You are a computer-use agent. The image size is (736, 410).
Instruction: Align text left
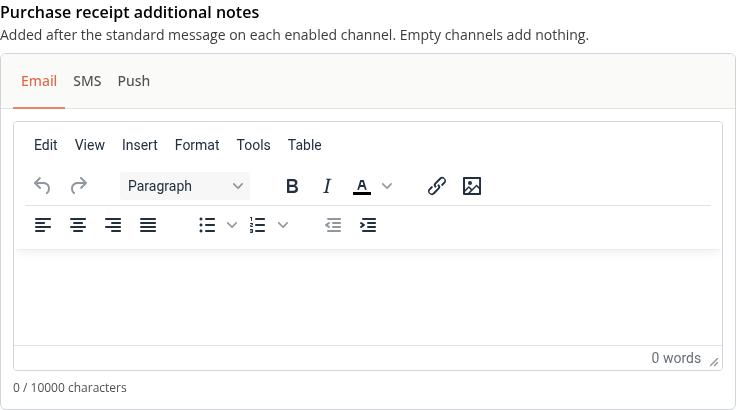point(43,225)
